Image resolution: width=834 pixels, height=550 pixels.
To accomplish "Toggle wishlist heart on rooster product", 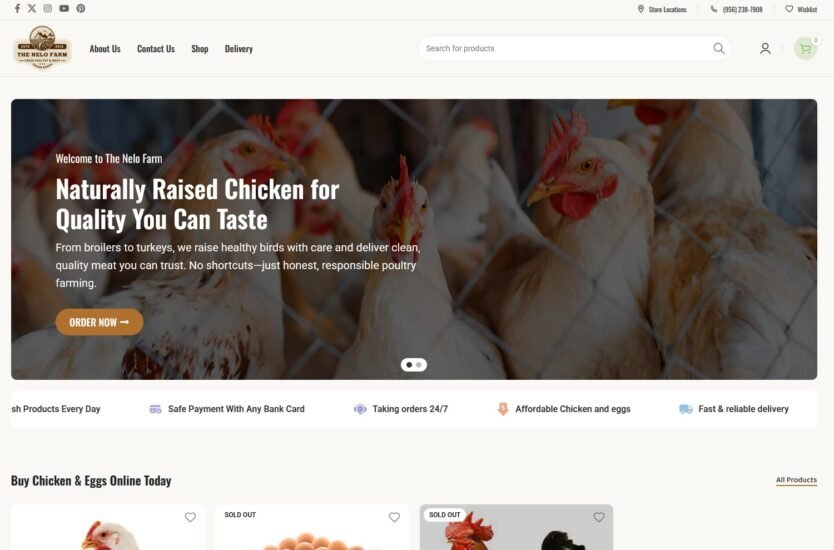I will pos(599,517).
